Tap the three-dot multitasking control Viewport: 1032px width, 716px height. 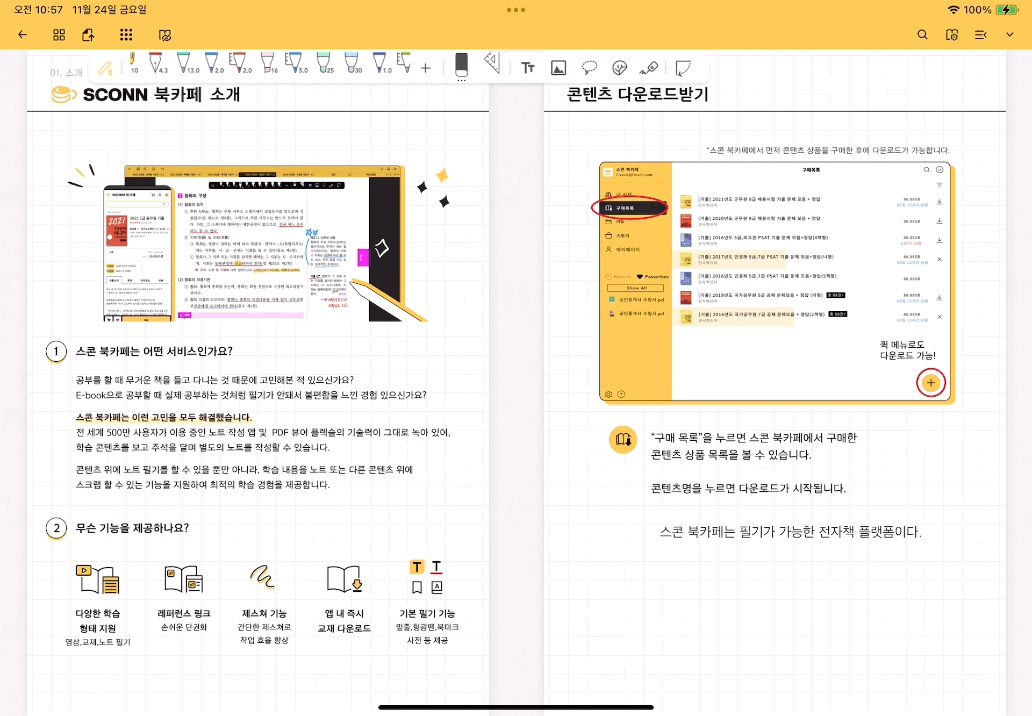click(516, 10)
